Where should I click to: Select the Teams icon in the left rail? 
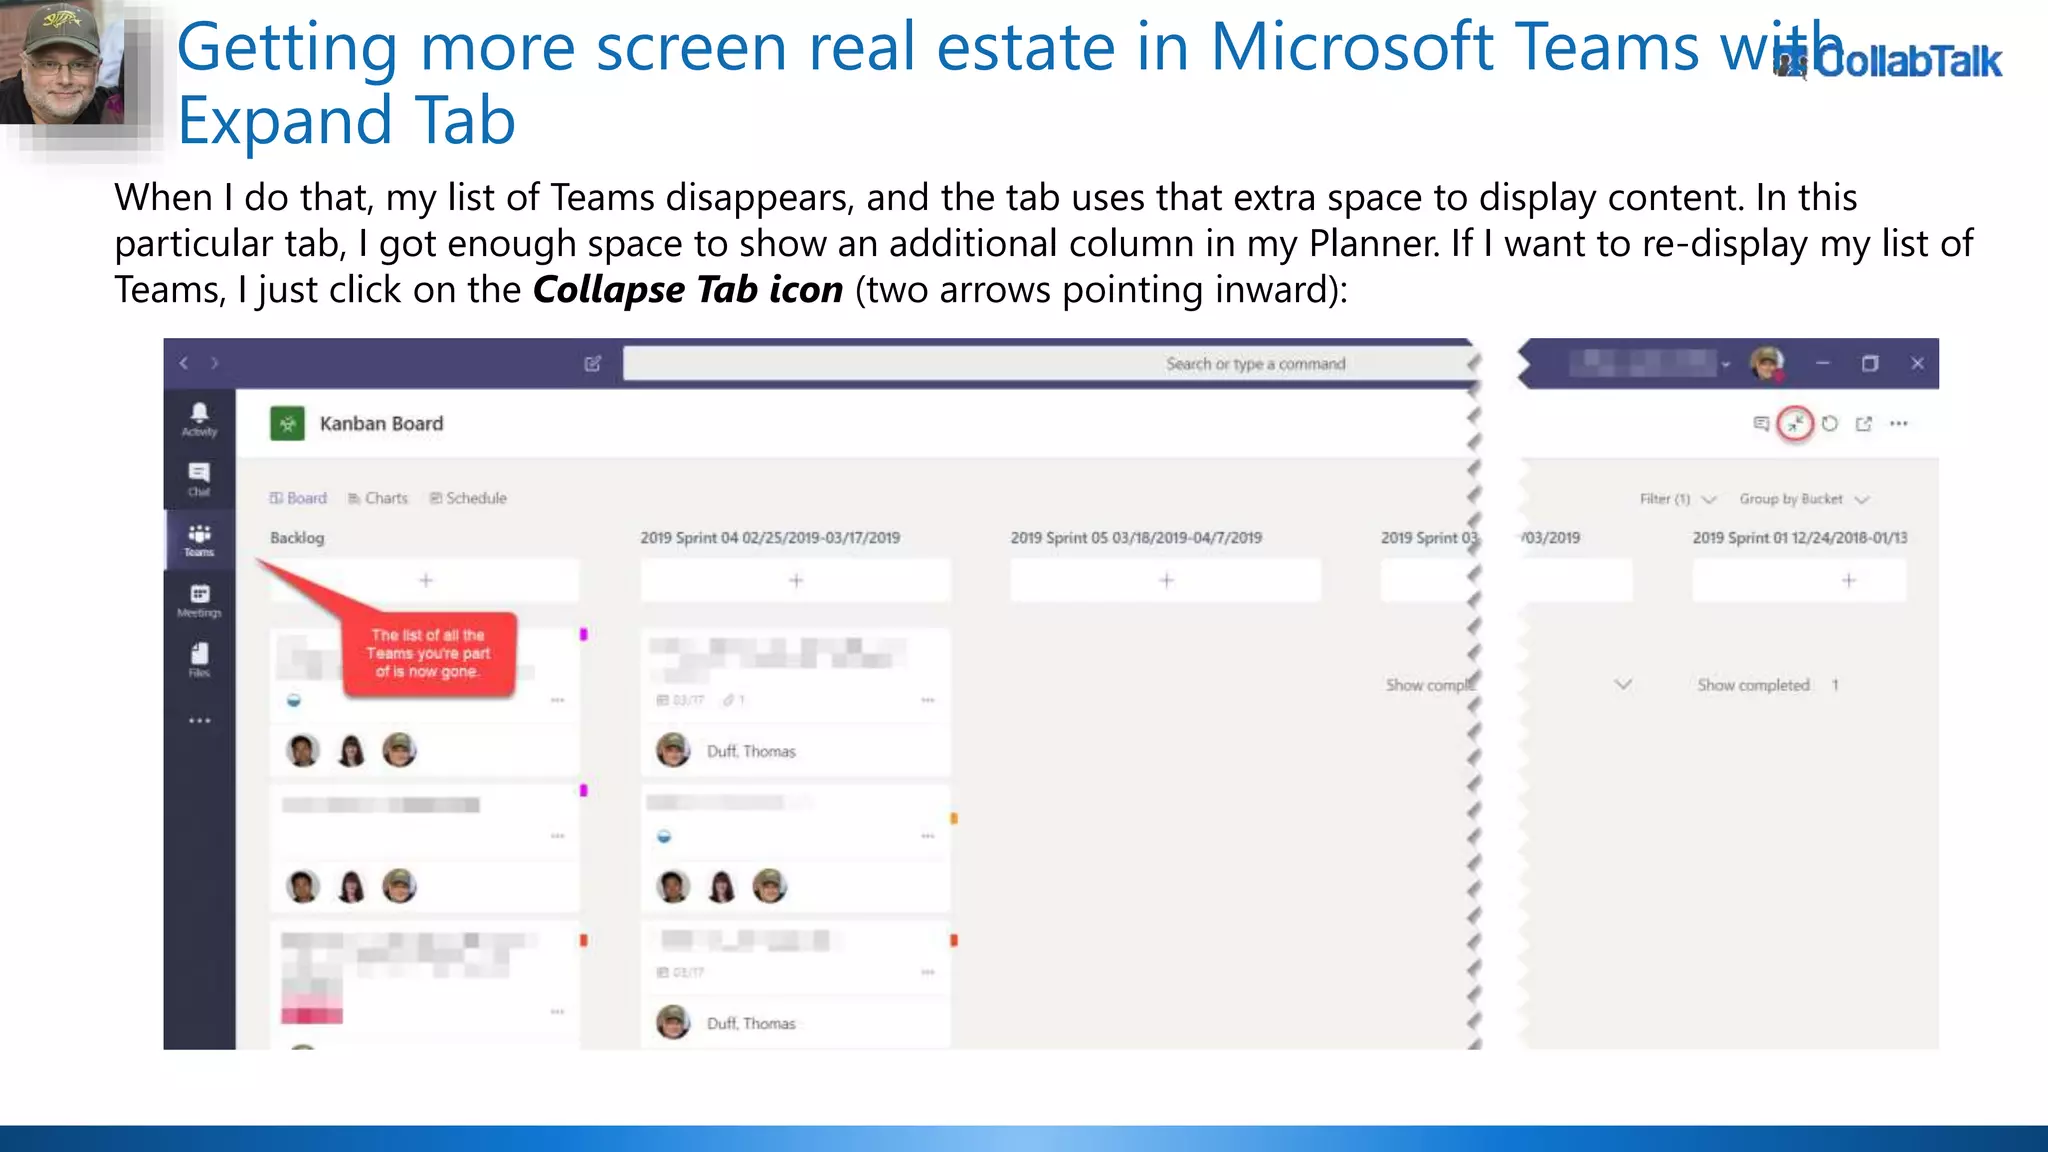coord(199,540)
